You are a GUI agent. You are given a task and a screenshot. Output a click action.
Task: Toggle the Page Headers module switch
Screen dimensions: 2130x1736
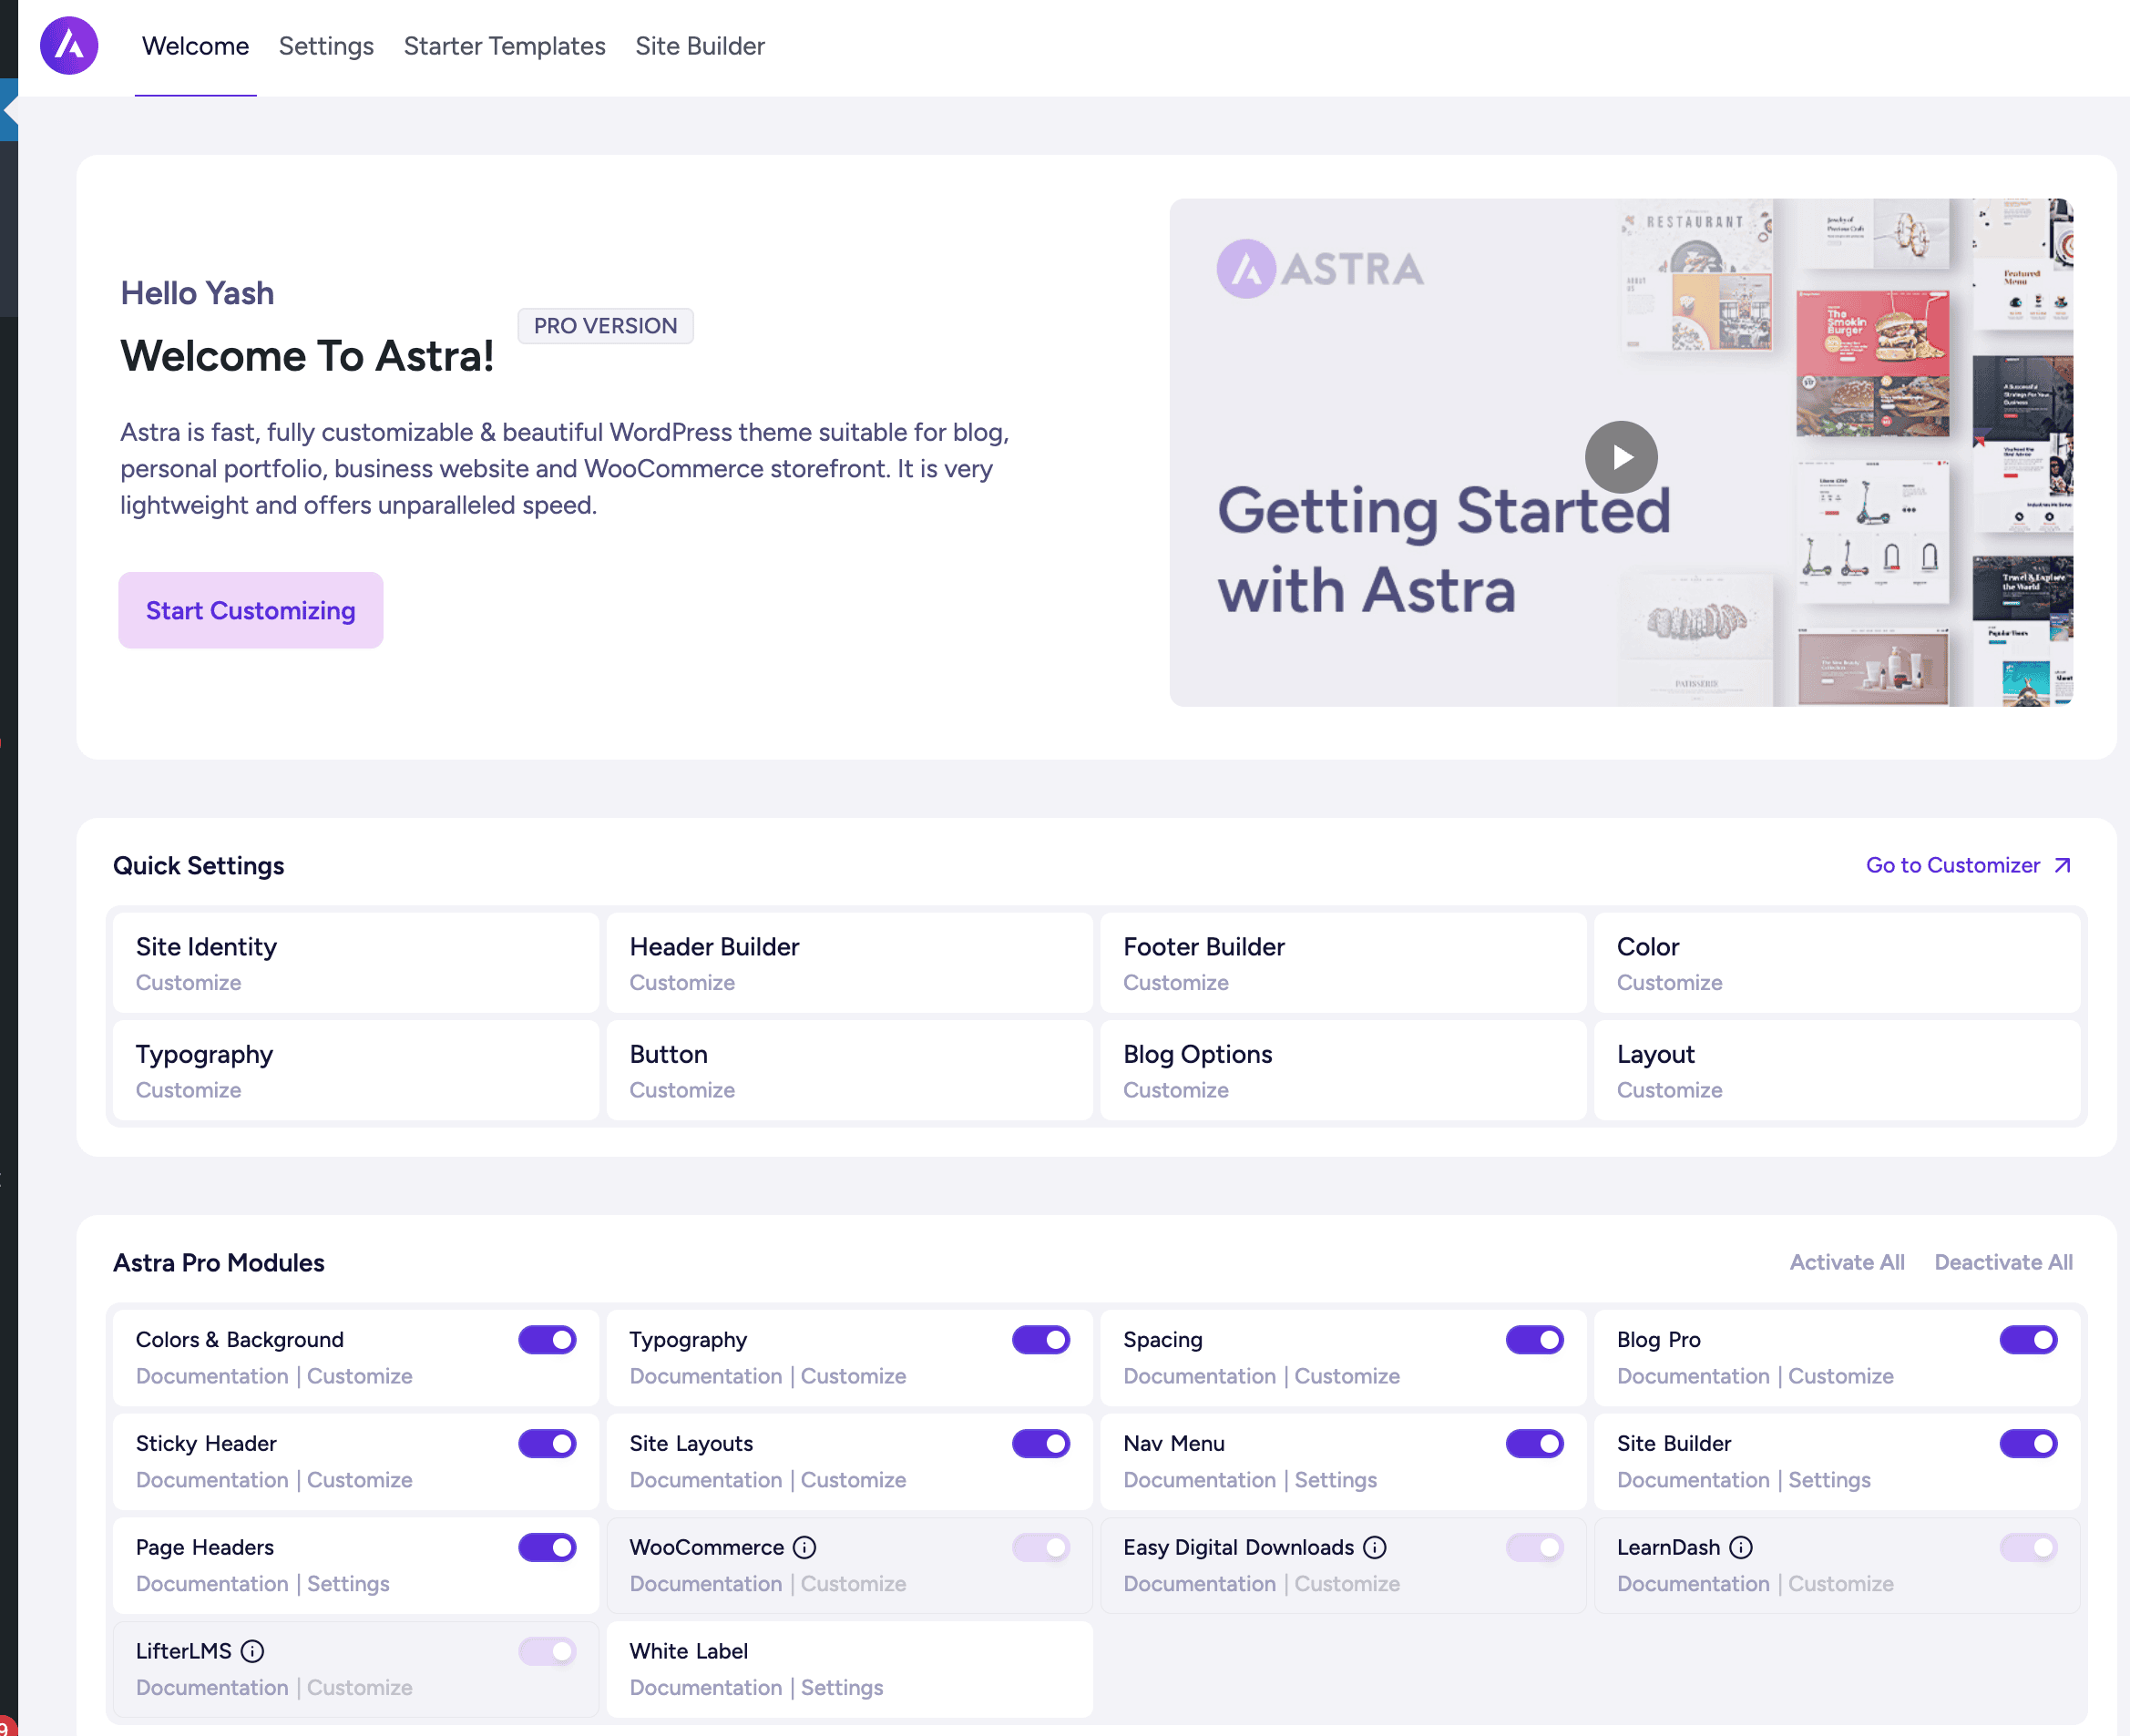[547, 1547]
